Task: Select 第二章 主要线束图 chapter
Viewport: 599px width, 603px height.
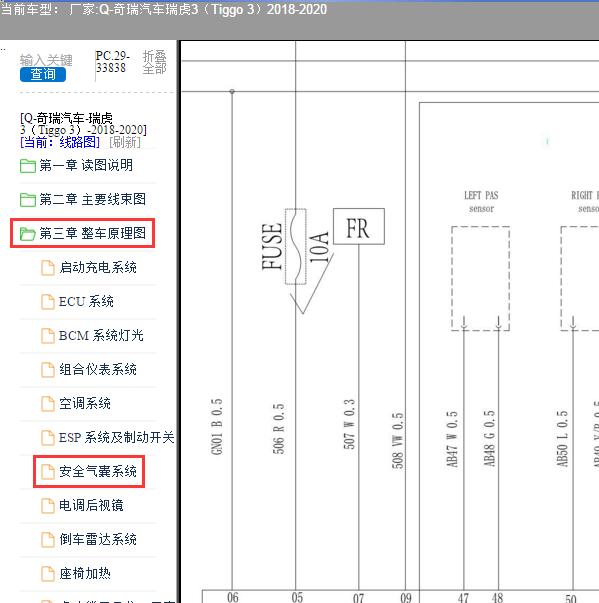Action: pyautogui.click(x=93, y=199)
